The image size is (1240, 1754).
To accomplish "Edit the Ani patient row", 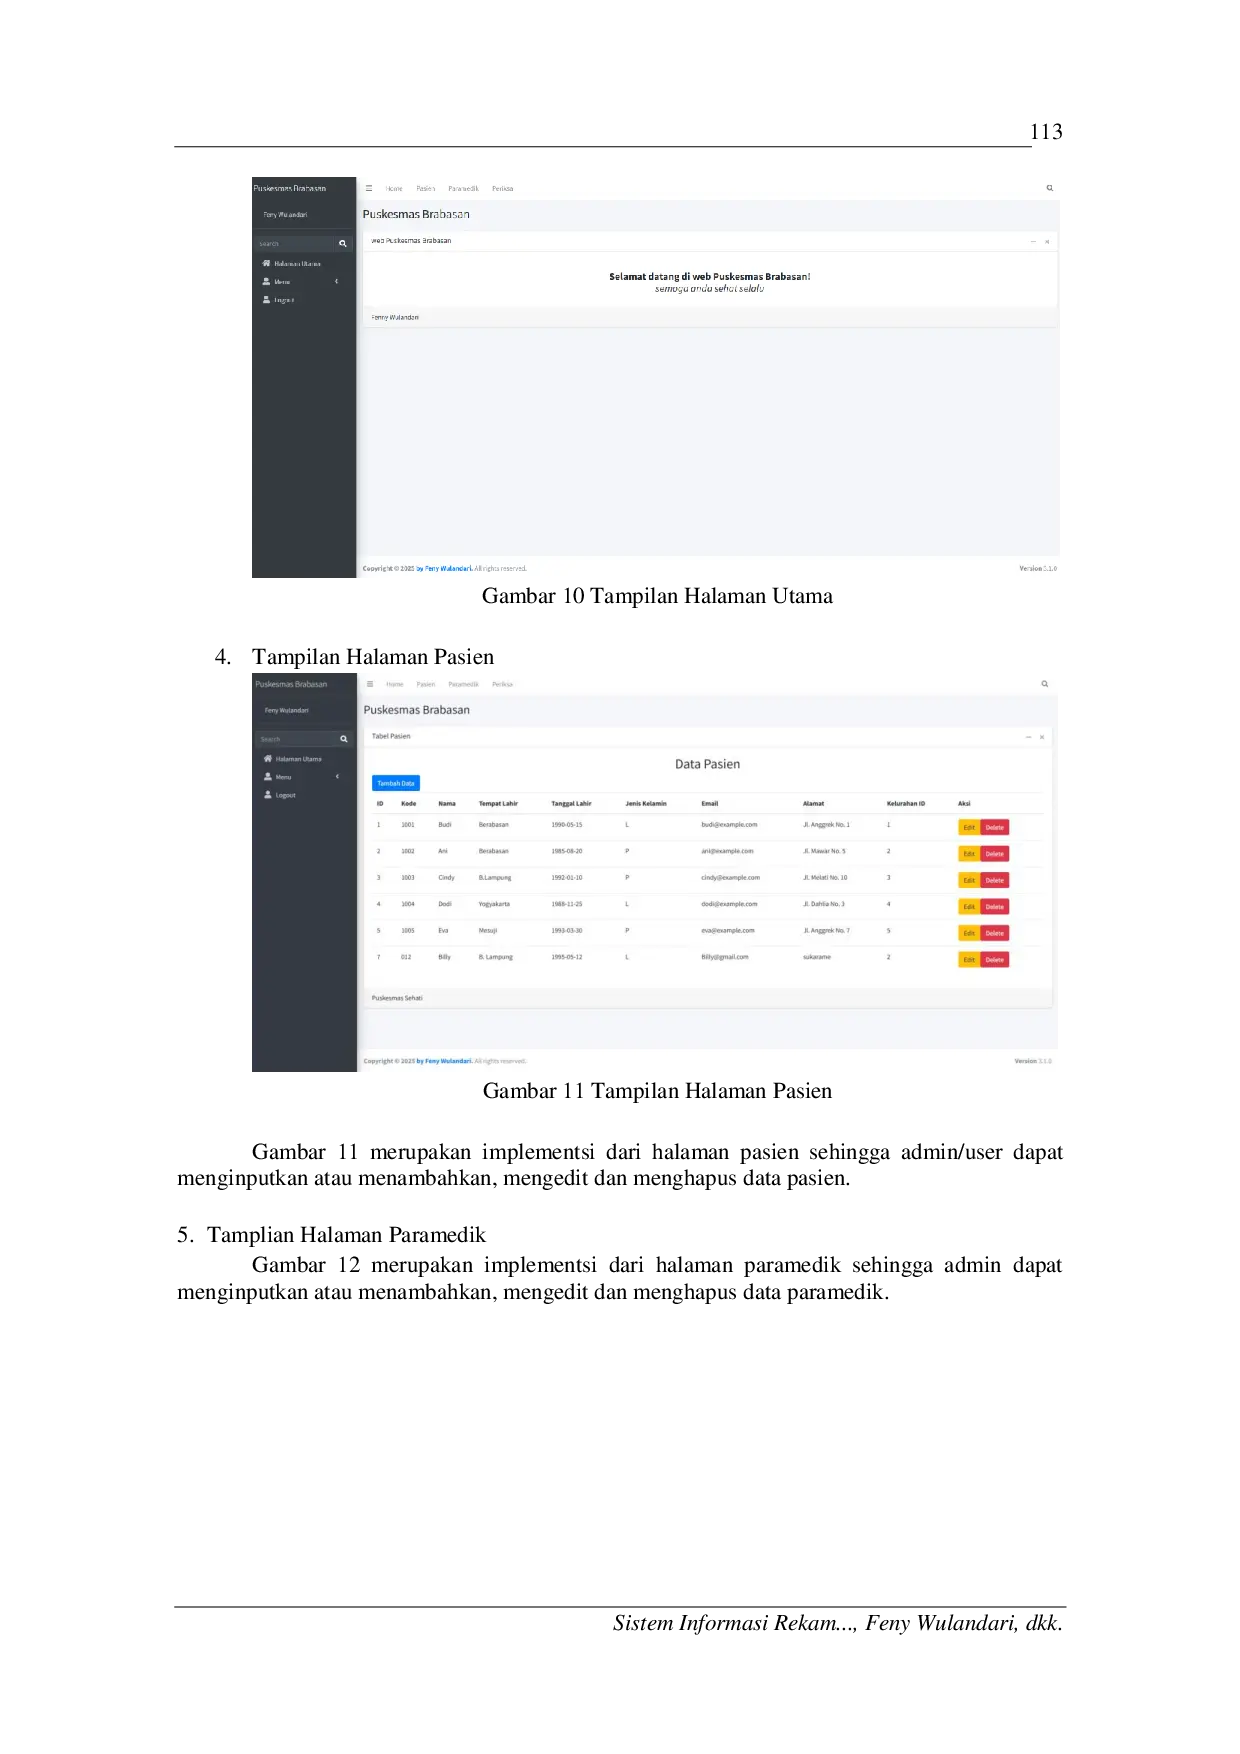I will click(x=969, y=854).
